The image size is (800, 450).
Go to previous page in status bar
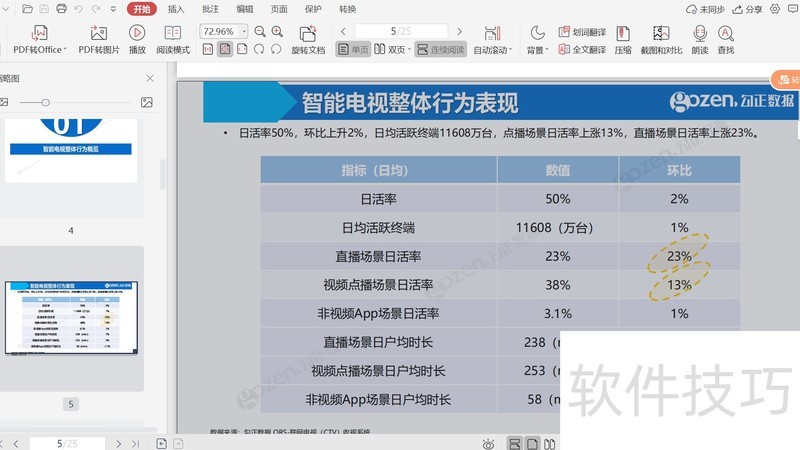pos(16,444)
